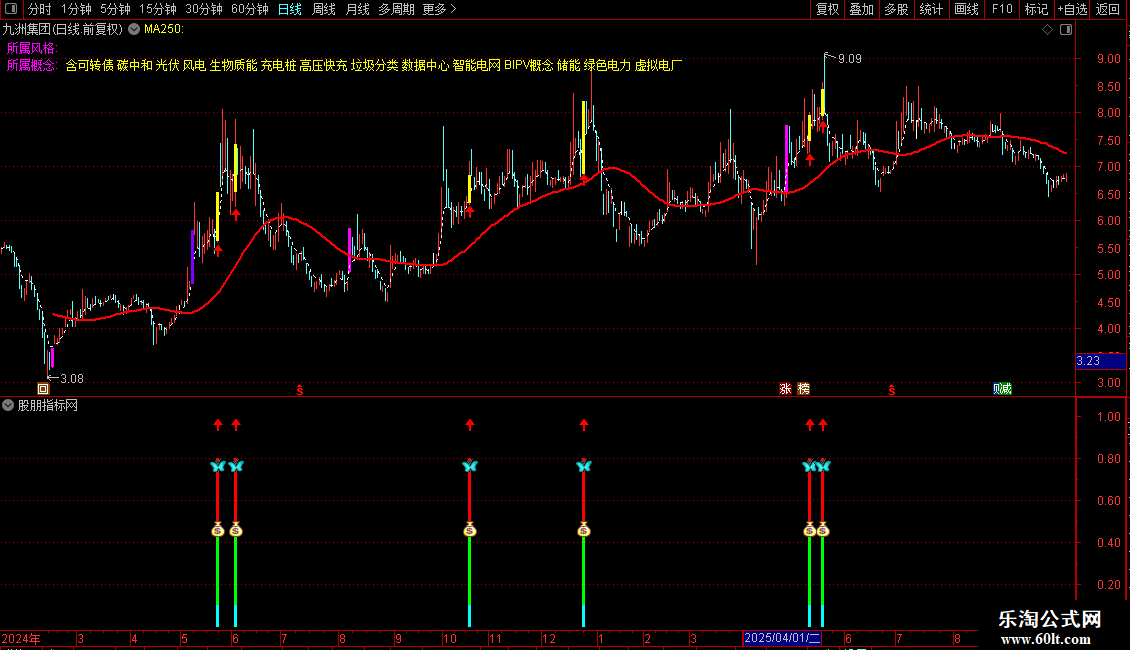Open F10 company information
Viewport: 1130px width, 650px height.
(x=1002, y=9)
